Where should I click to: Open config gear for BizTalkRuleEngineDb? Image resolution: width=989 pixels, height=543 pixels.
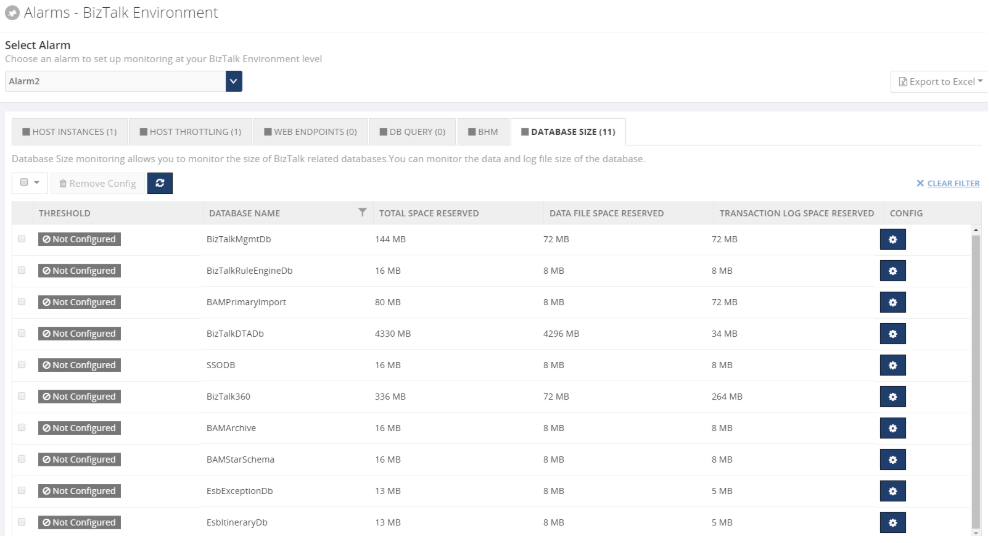coord(892,271)
